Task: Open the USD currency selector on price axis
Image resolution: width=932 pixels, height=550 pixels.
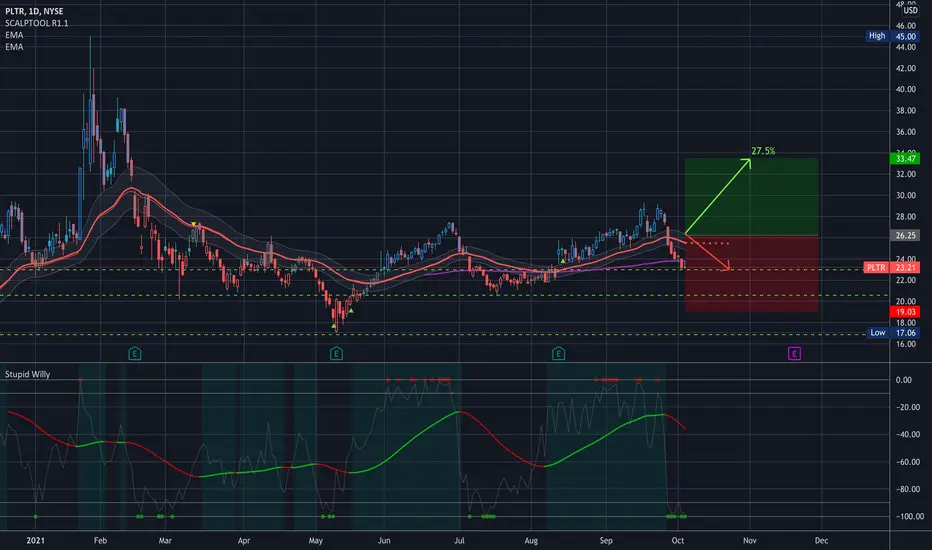Action: tap(910, 11)
